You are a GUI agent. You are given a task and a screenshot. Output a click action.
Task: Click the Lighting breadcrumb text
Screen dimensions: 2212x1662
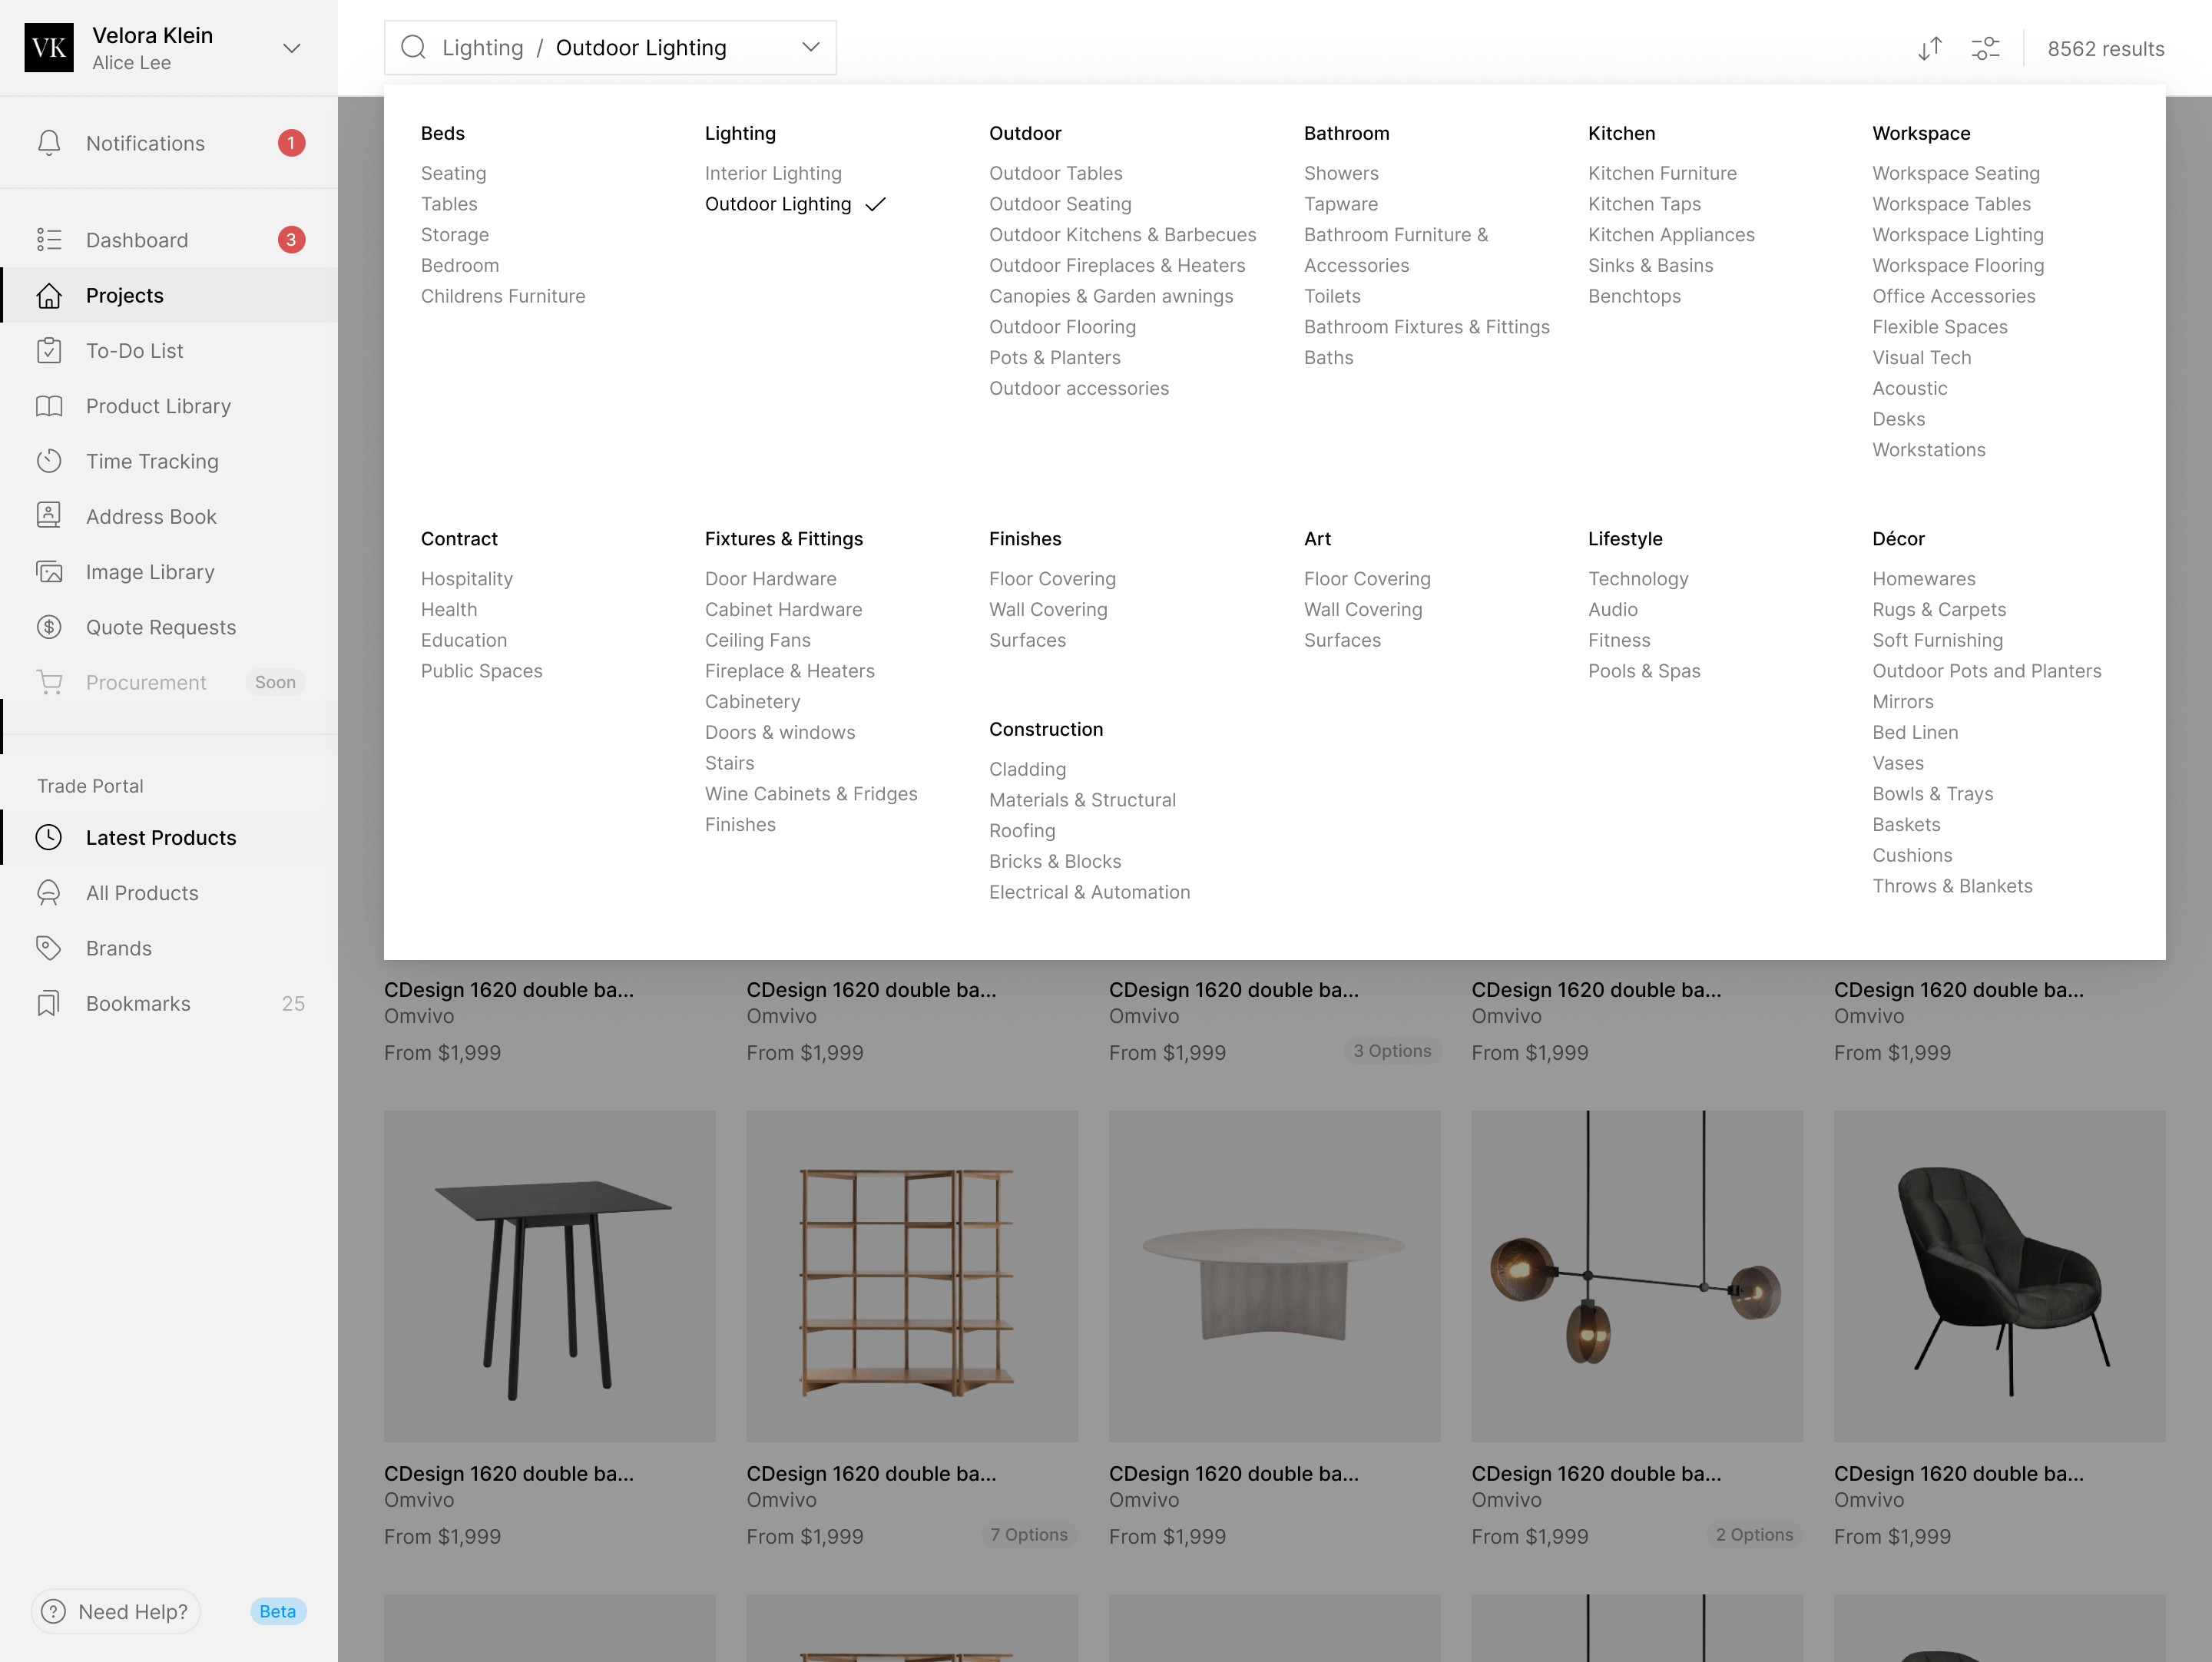[482, 47]
